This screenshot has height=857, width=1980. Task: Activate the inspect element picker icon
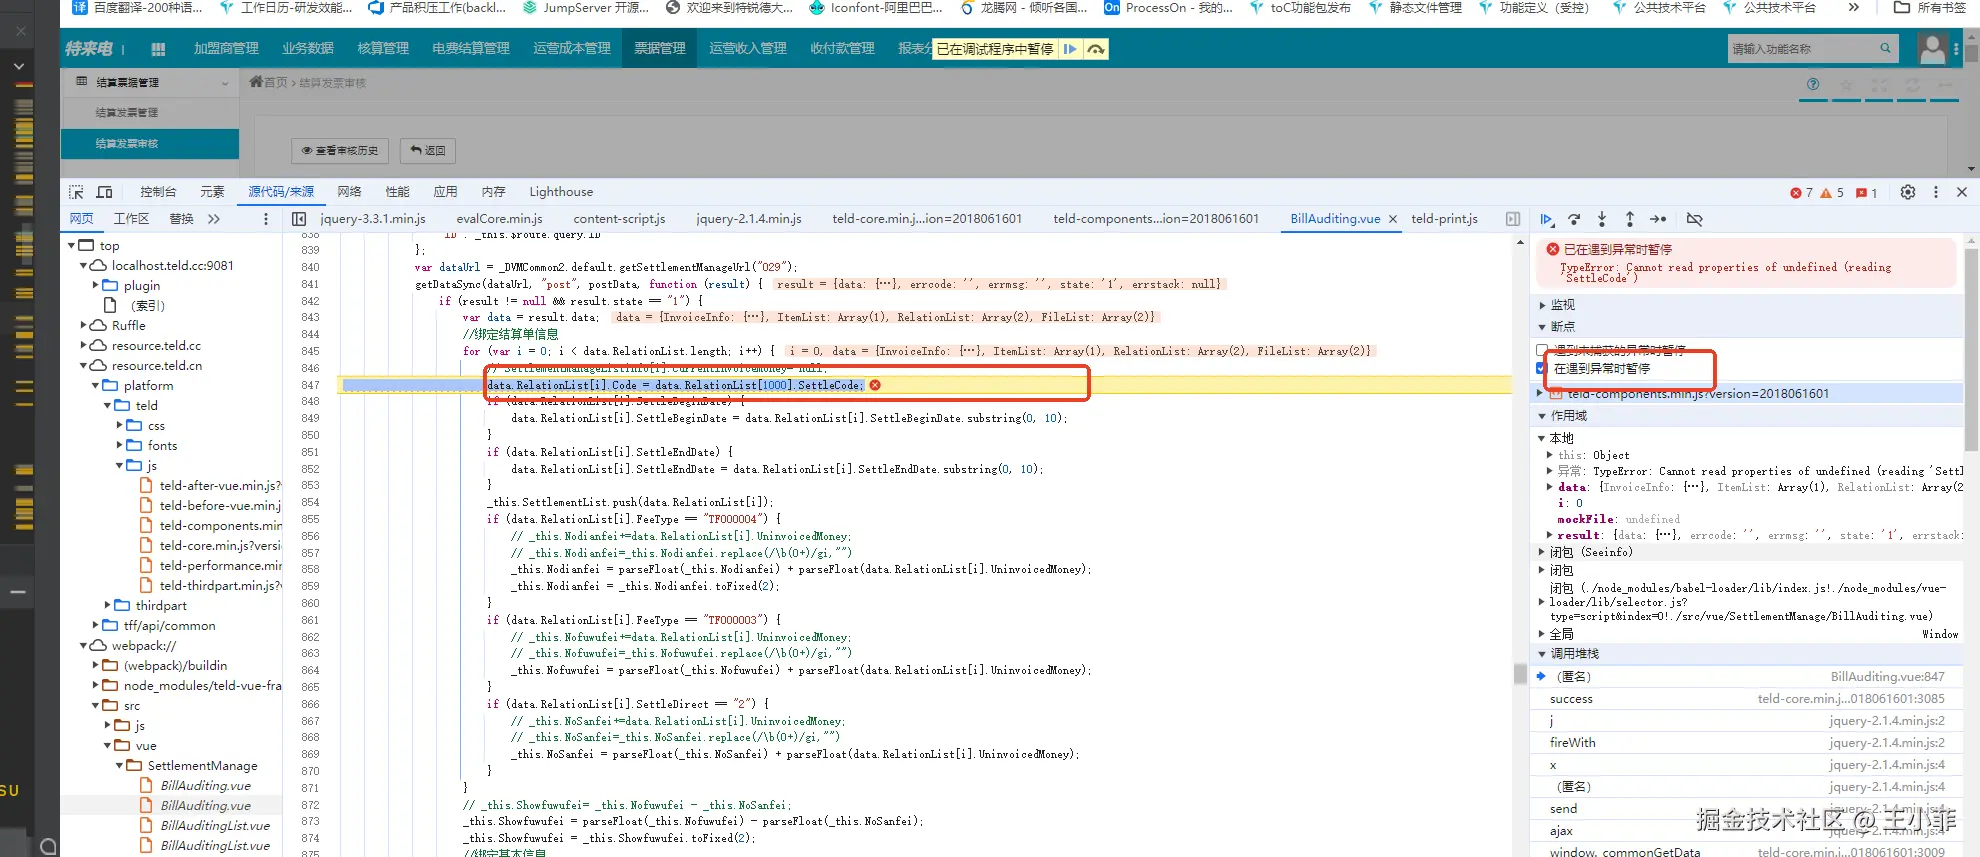click(x=77, y=192)
